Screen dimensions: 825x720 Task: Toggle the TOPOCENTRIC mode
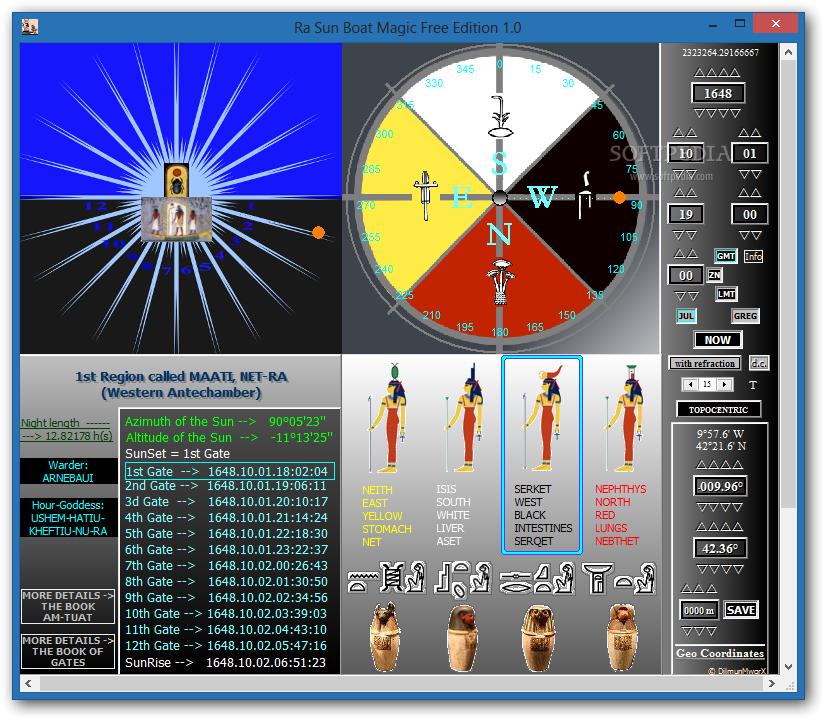click(x=718, y=409)
